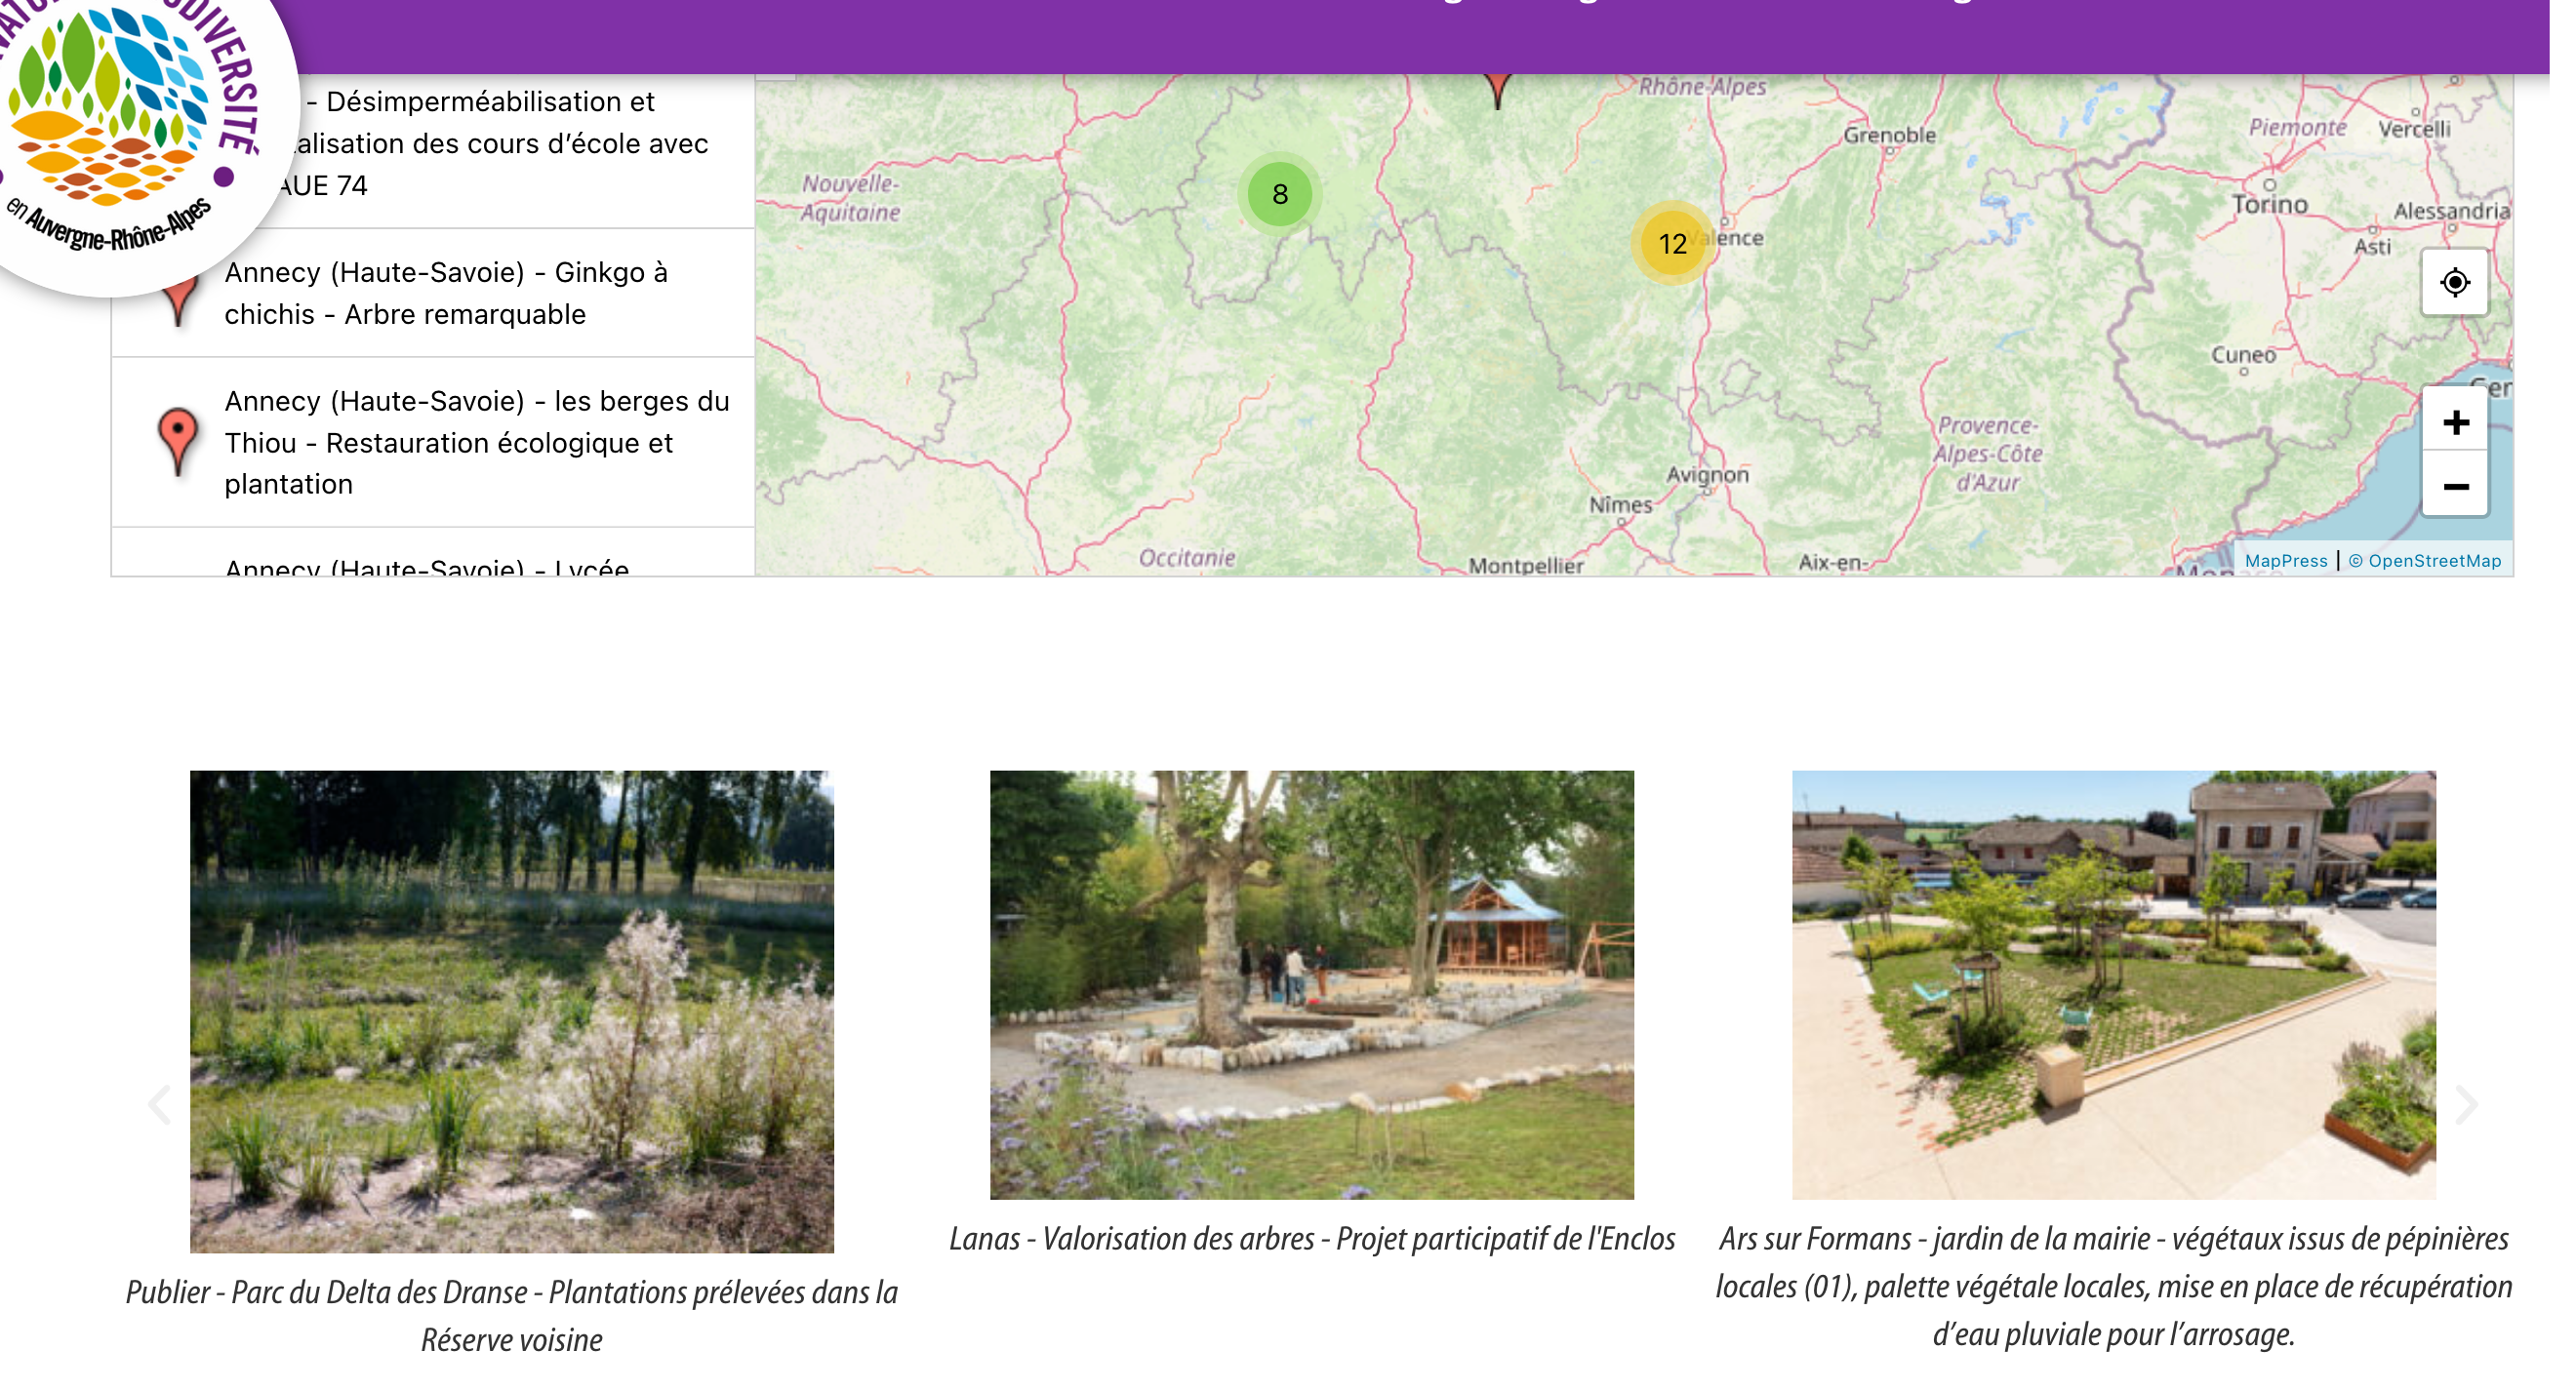Click caption Ars sur Formans - jardin de la mairie

tap(2113, 1286)
